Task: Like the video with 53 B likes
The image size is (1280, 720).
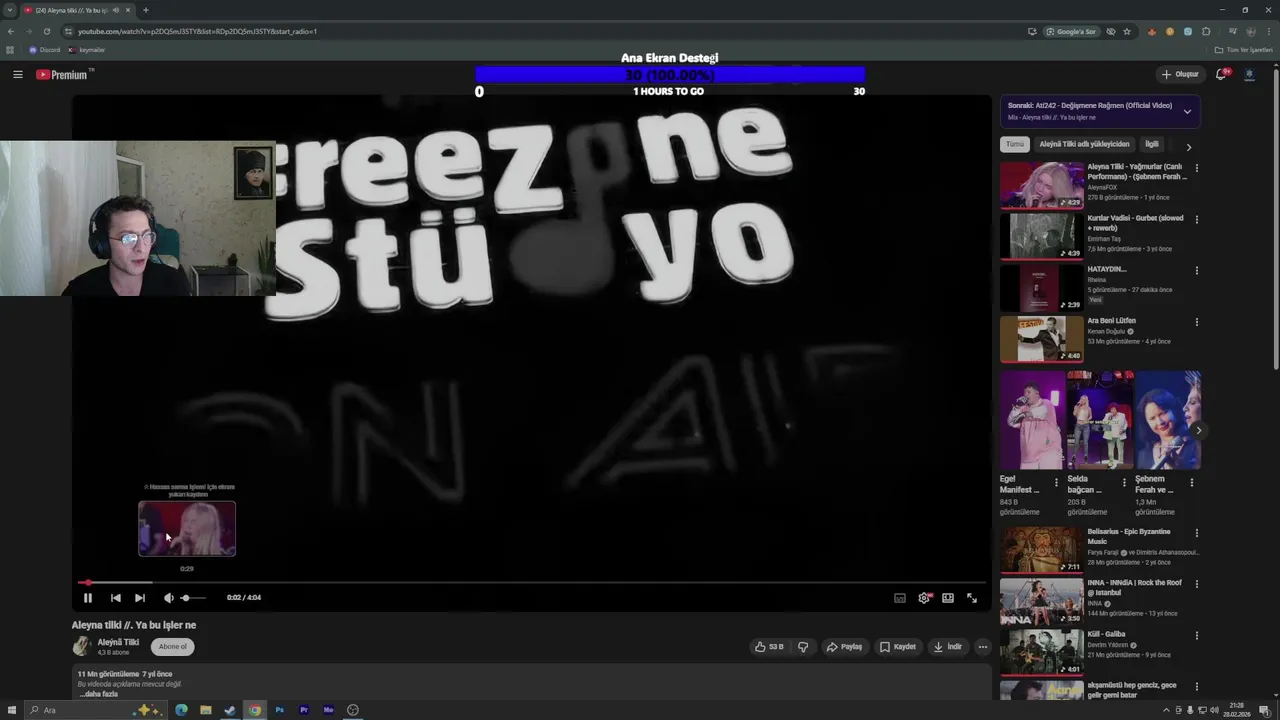Action: pos(769,647)
